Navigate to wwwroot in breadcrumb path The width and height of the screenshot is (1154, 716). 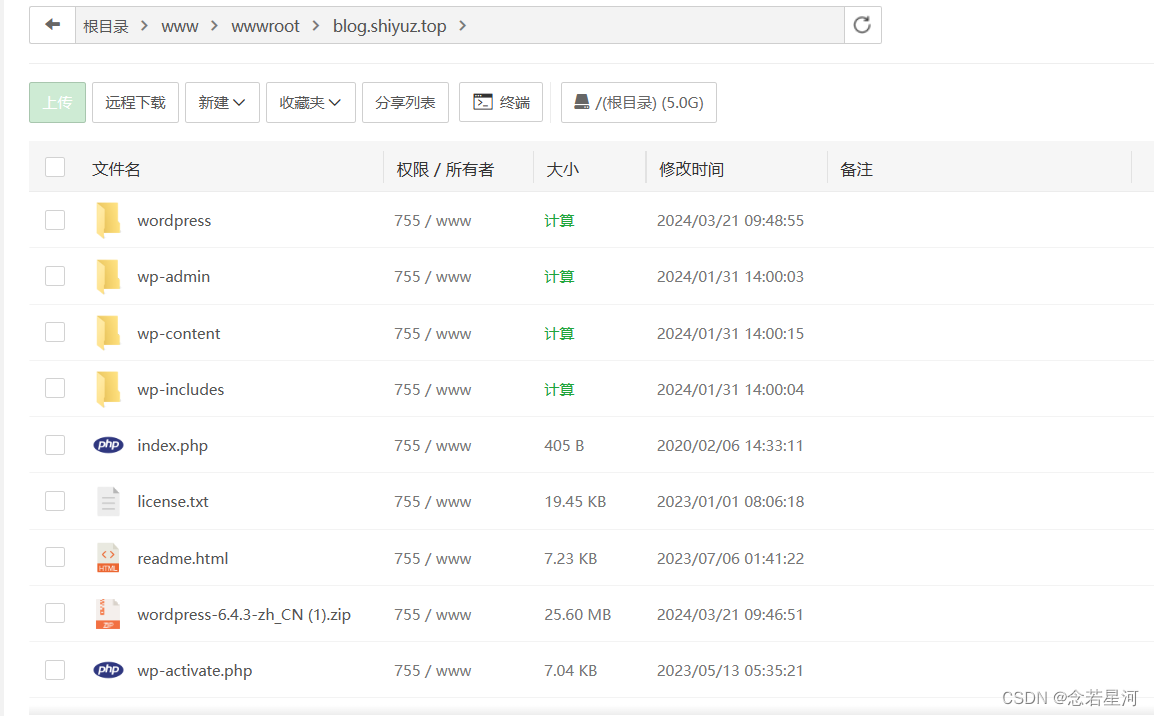click(265, 26)
